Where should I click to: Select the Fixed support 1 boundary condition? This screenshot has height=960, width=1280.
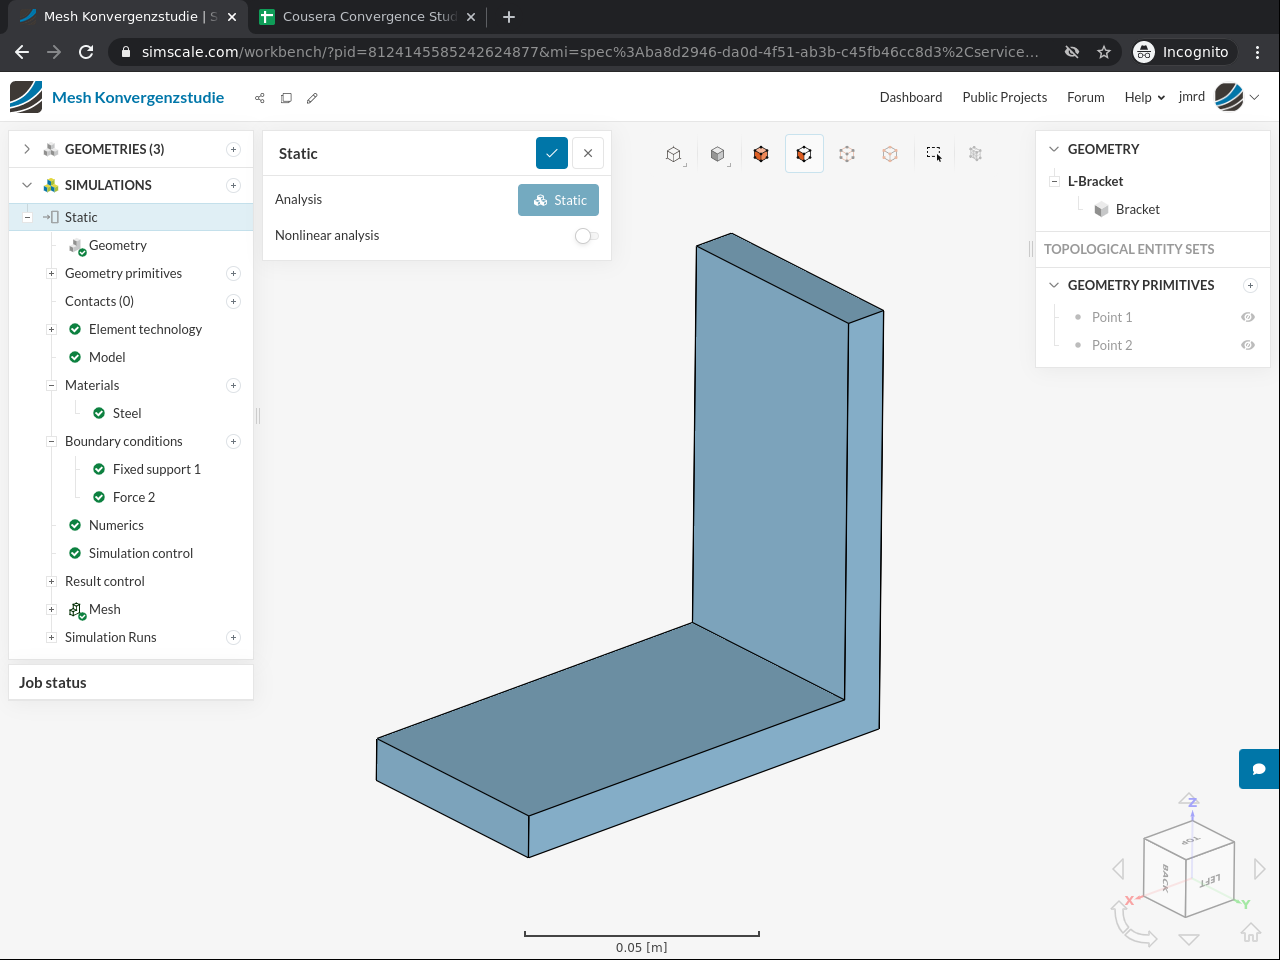156,469
